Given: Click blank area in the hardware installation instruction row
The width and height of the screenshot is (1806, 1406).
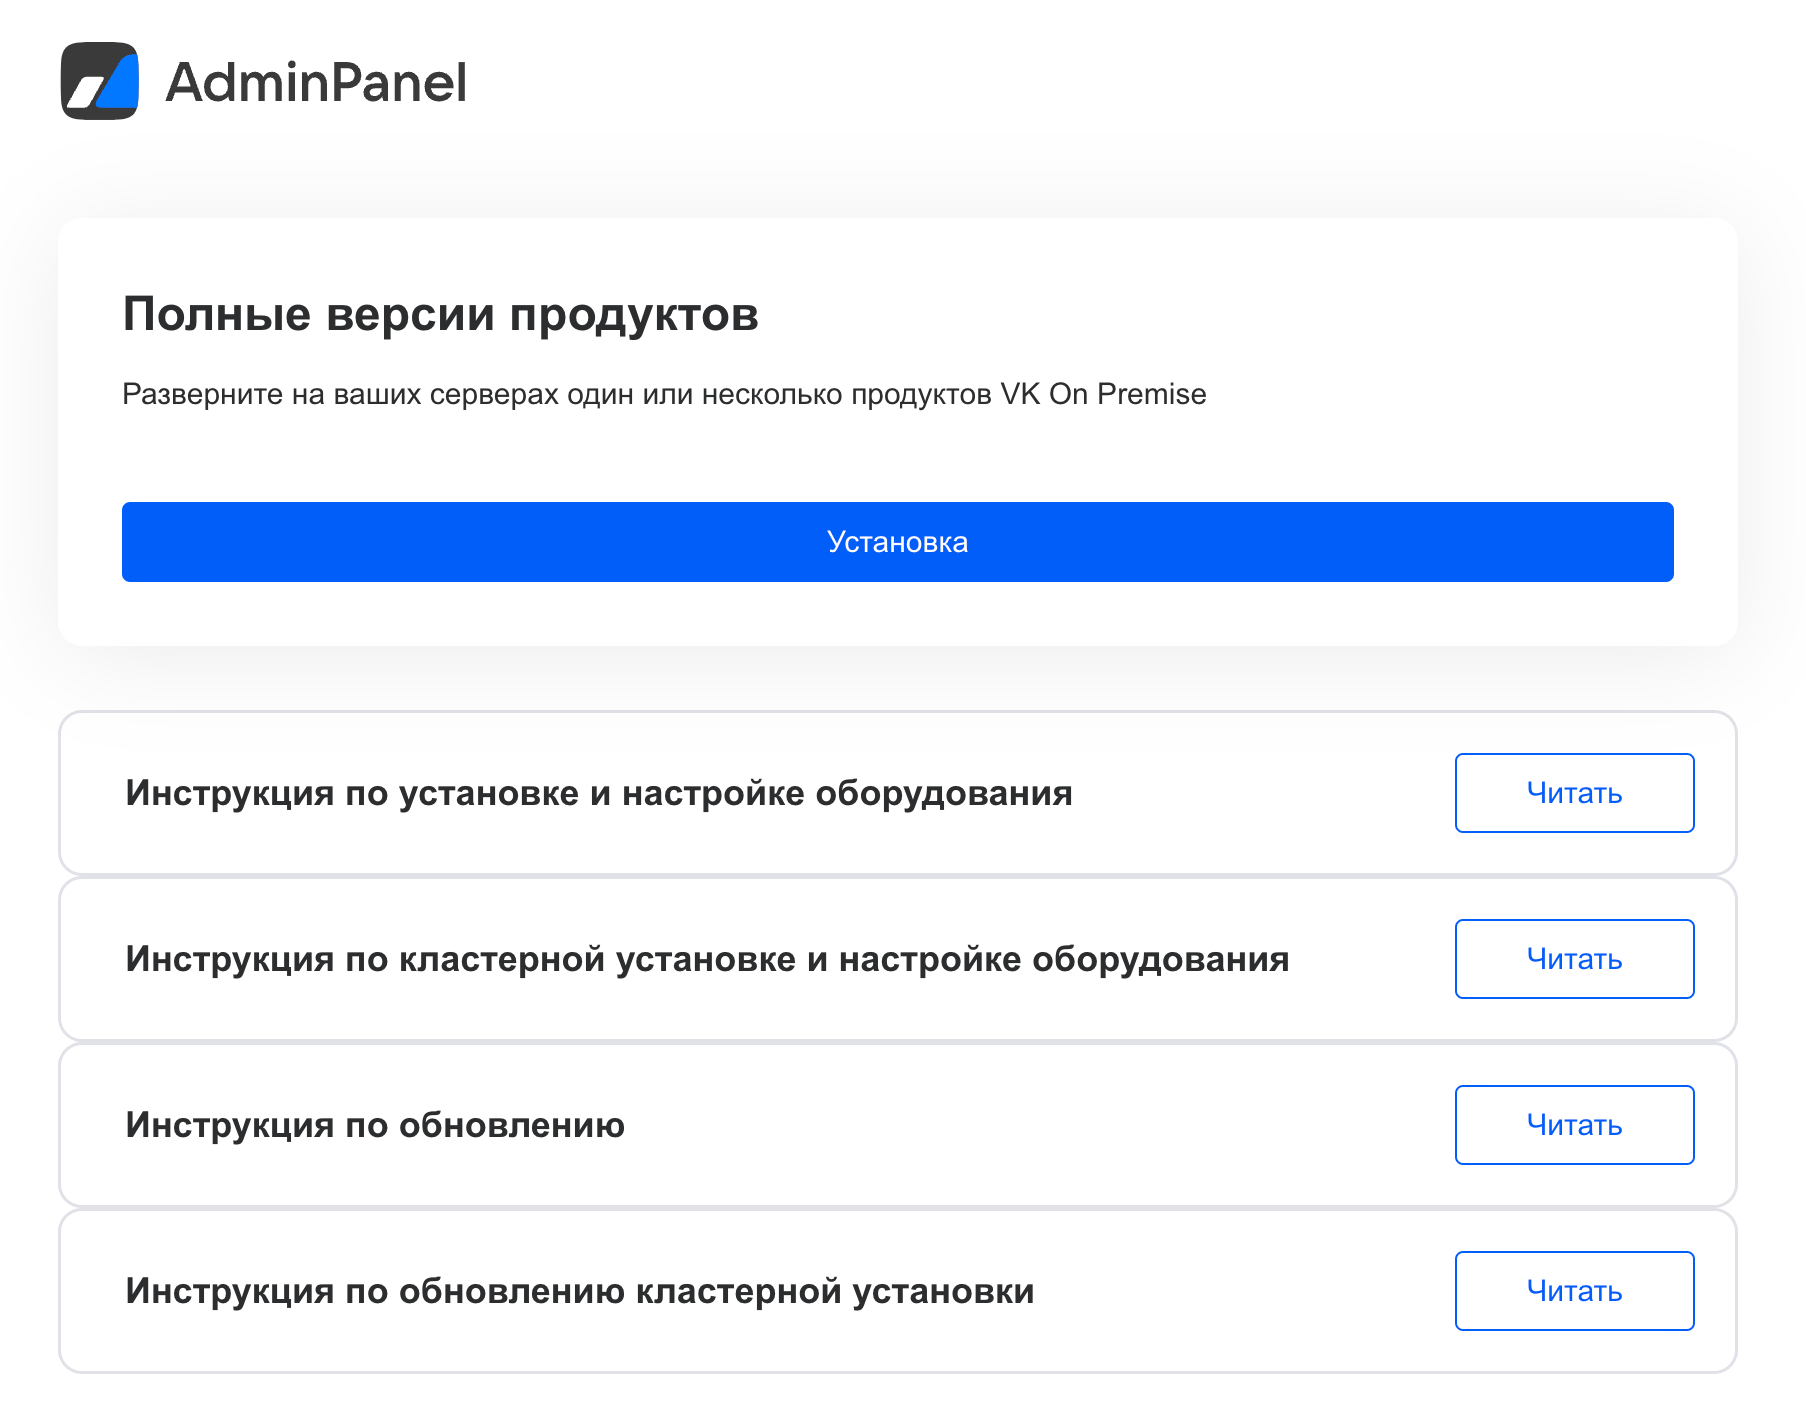Looking at the screenshot, I should point(1260,793).
